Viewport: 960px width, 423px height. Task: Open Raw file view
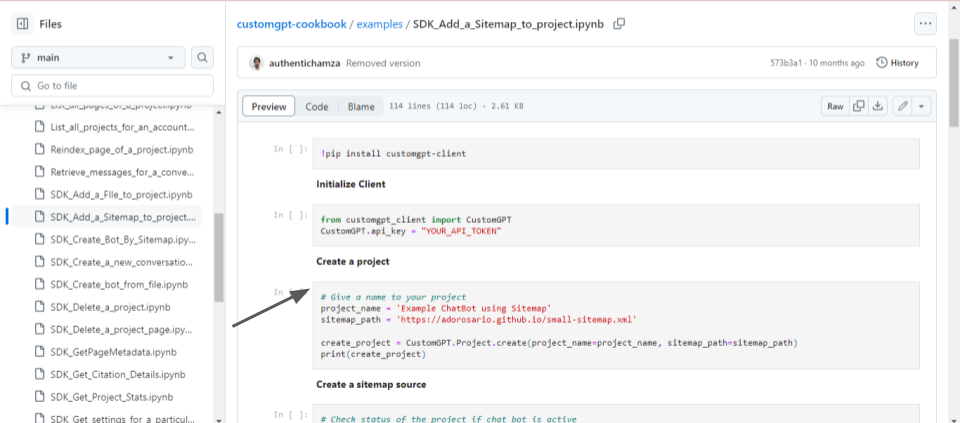tap(835, 106)
